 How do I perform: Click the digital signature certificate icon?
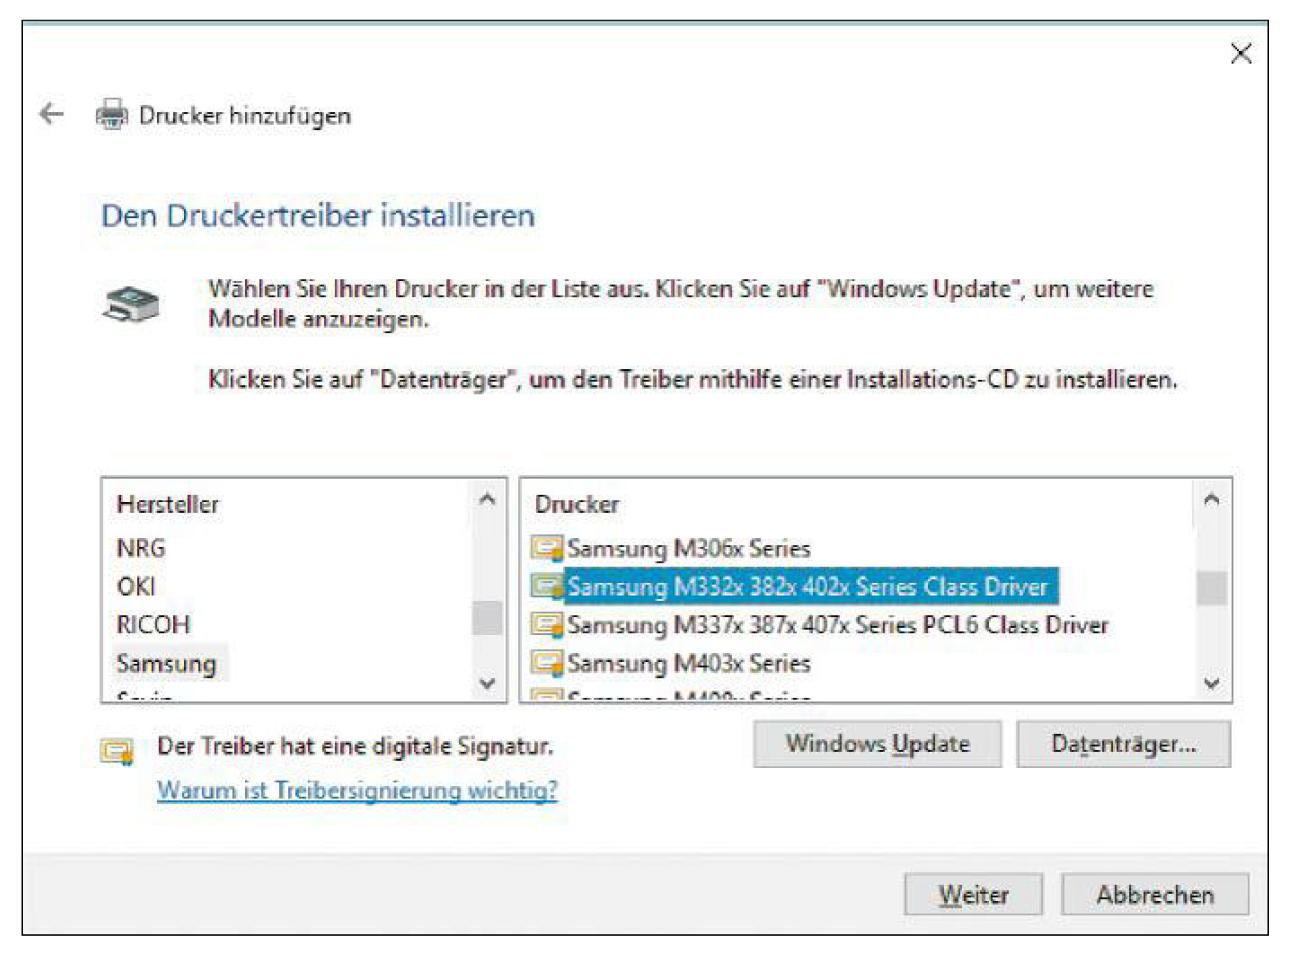click(117, 751)
